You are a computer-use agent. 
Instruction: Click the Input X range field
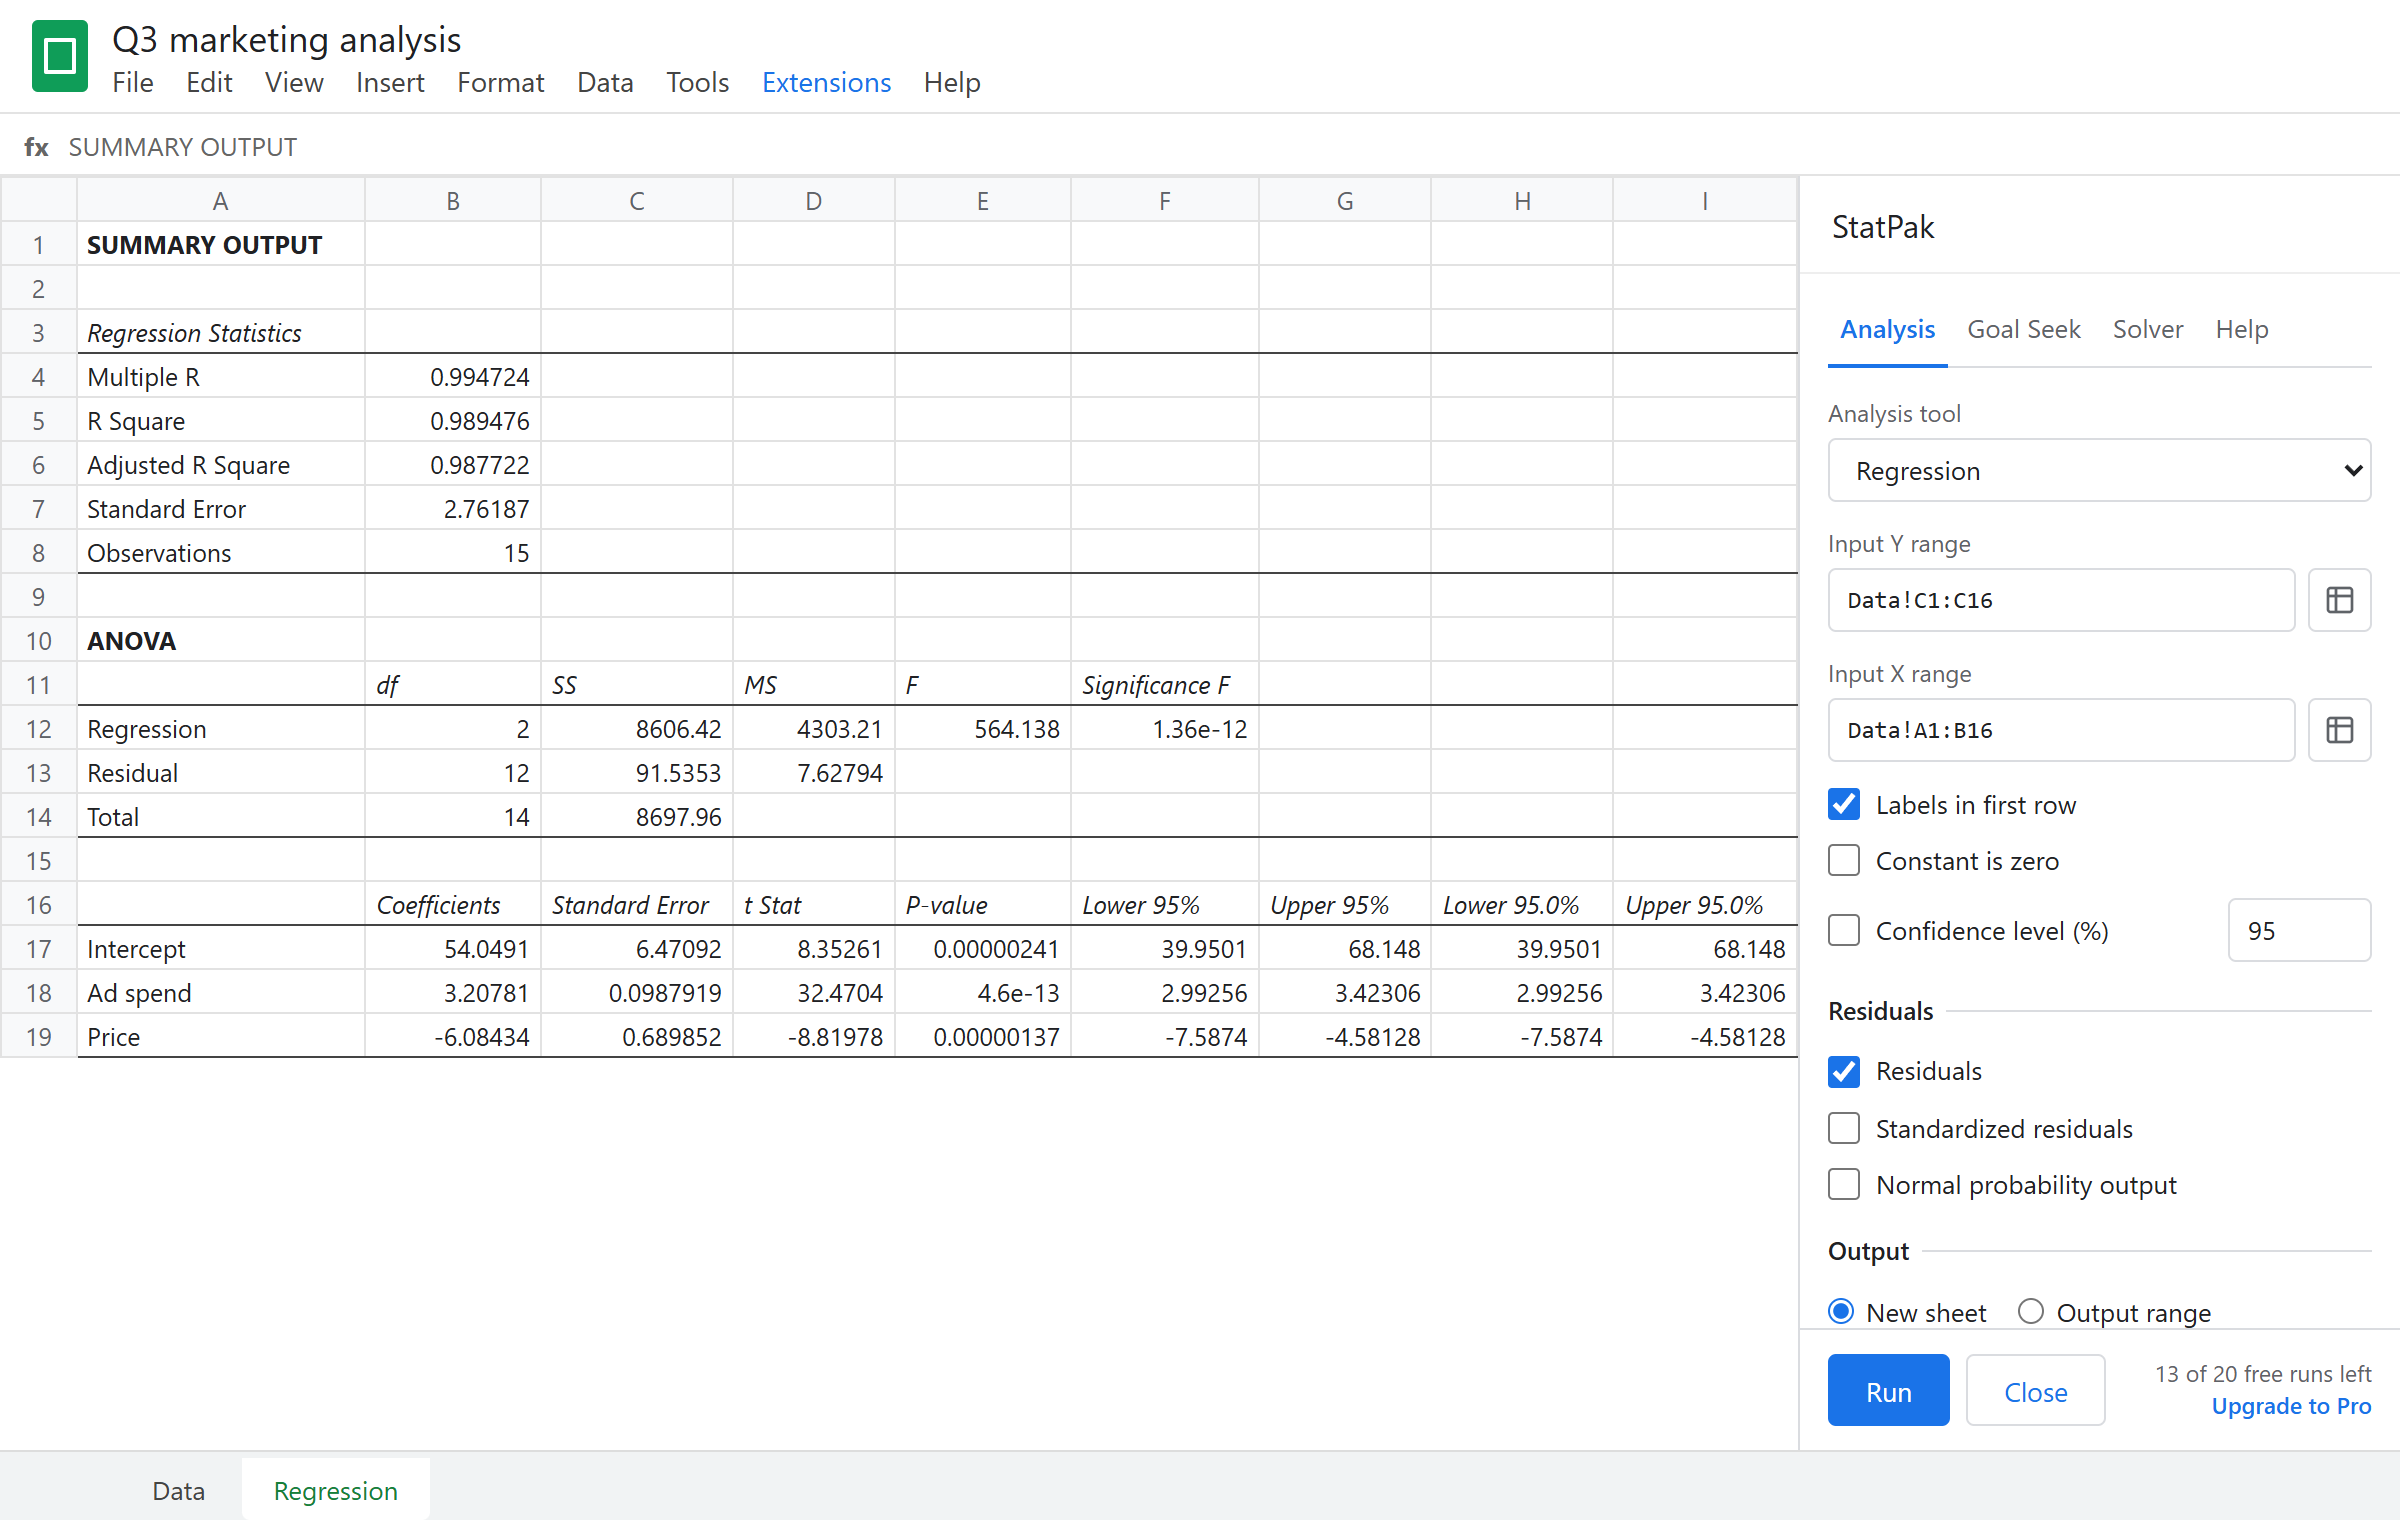(2061, 730)
